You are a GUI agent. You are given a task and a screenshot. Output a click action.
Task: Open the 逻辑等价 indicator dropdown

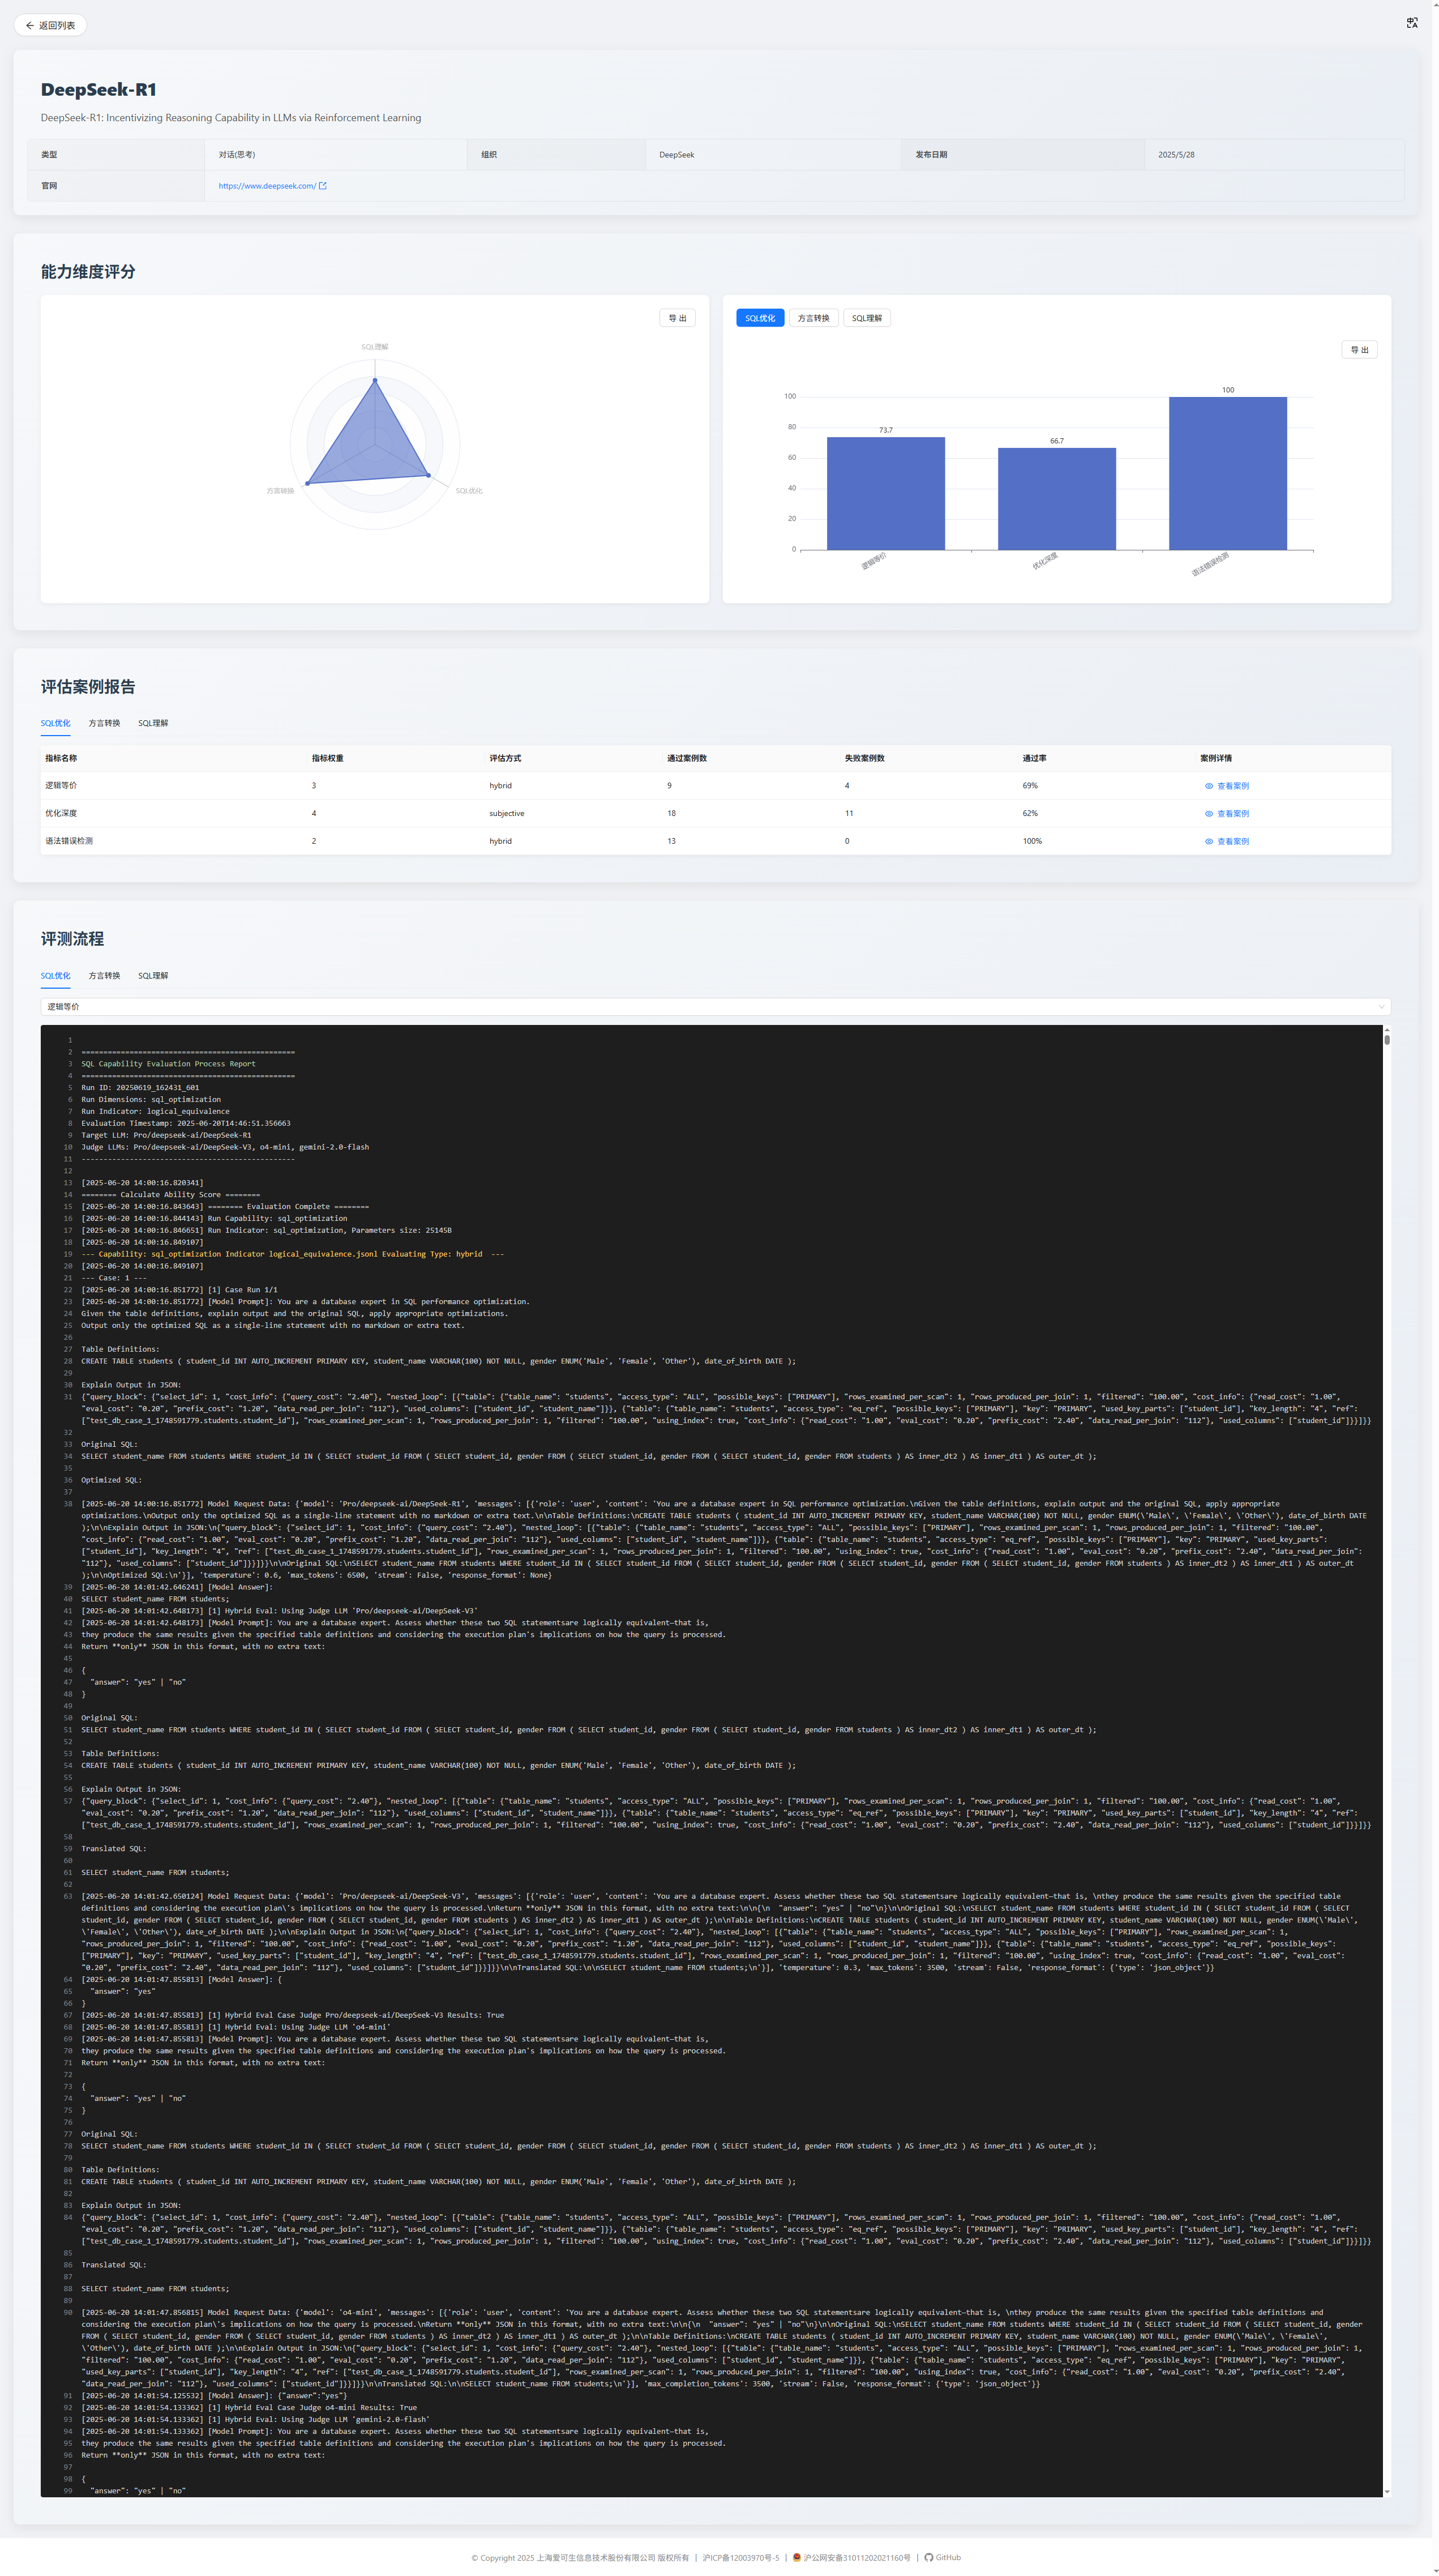click(x=715, y=1007)
